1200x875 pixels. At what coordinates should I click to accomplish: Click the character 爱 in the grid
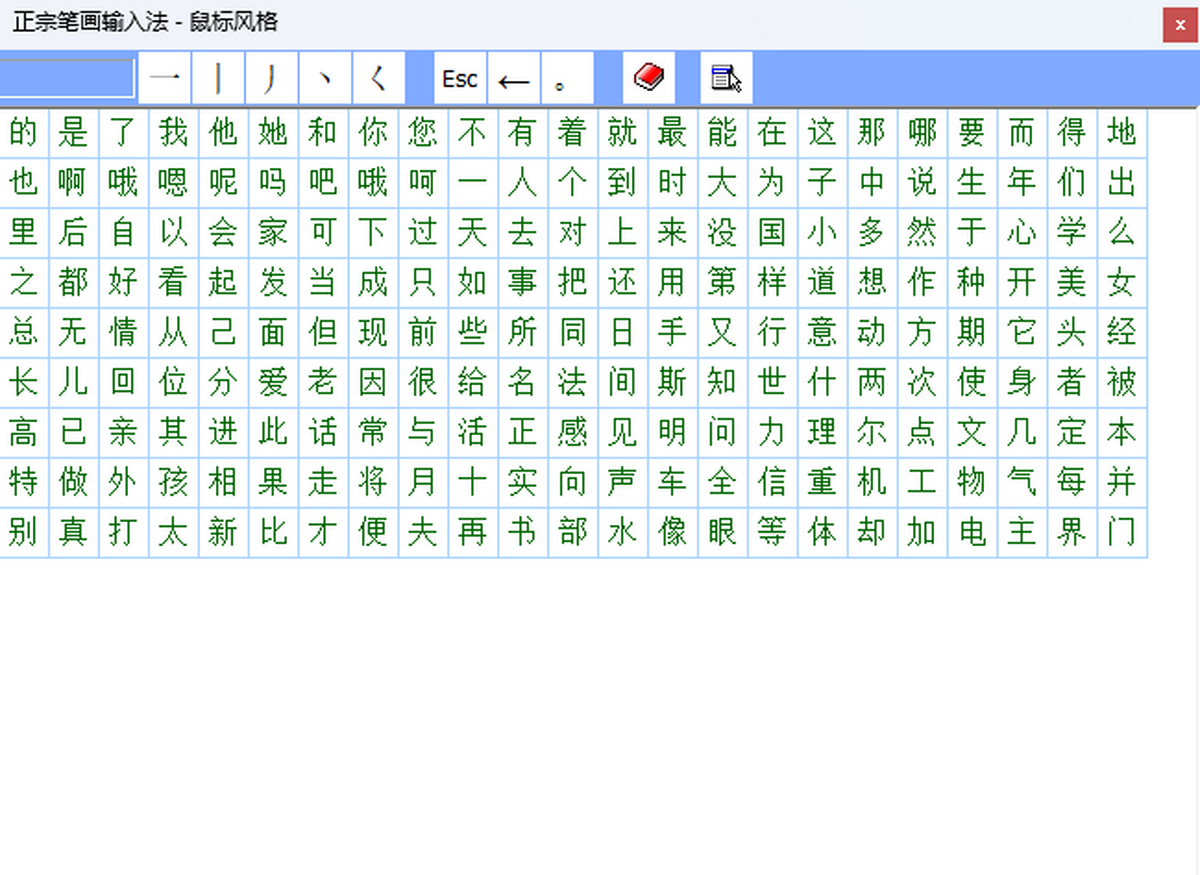[x=273, y=382]
